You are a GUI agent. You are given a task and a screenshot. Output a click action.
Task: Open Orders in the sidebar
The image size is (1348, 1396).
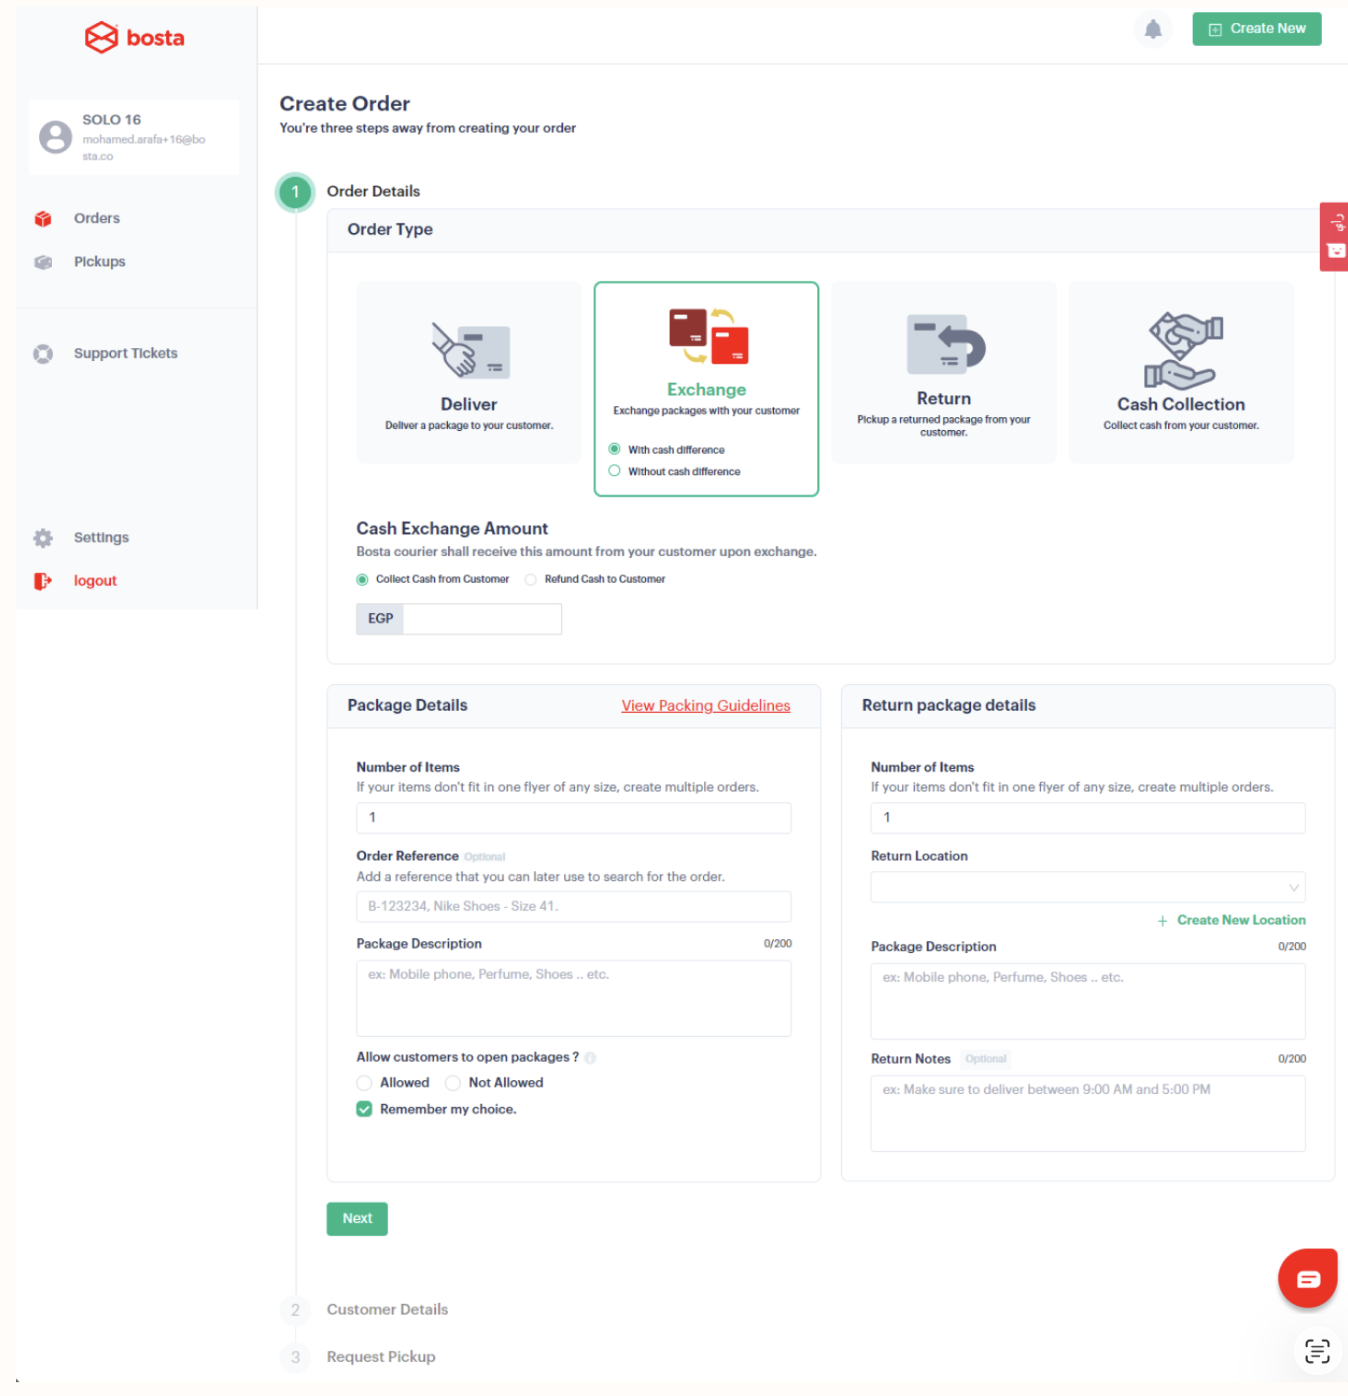tap(96, 218)
